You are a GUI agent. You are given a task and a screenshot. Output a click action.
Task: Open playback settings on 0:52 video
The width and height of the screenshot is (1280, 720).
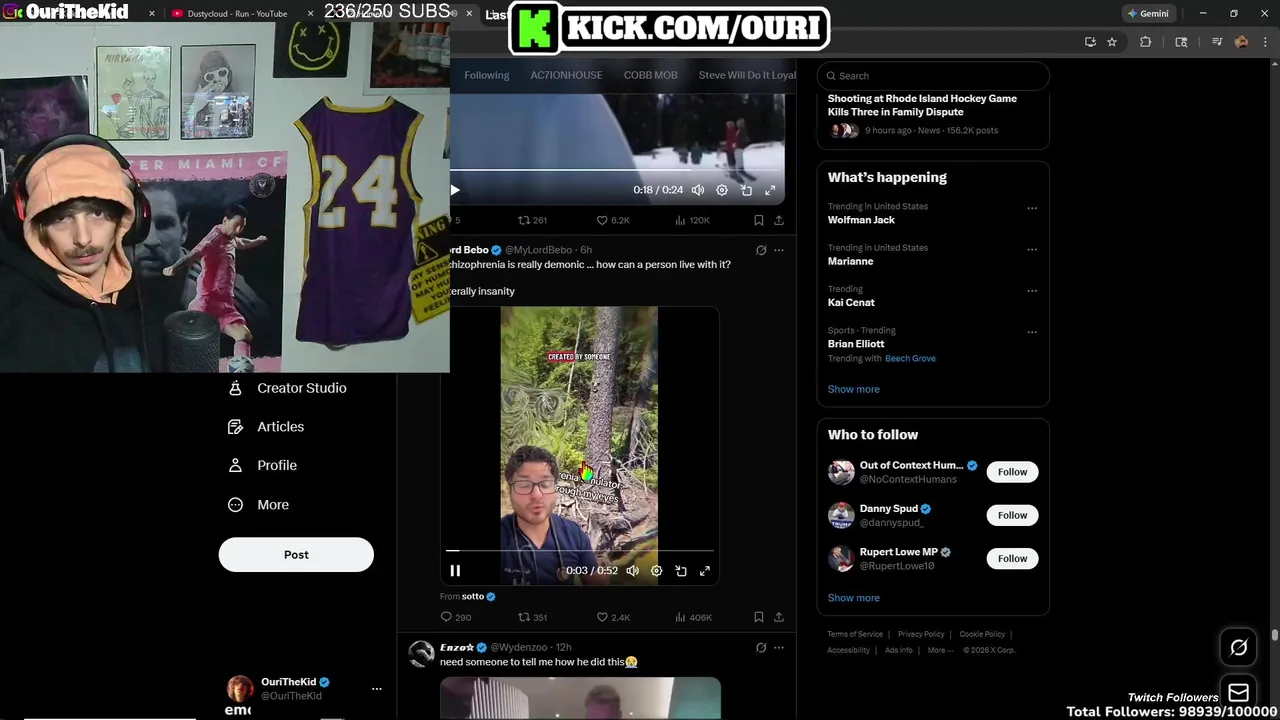(x=656, y=571)
